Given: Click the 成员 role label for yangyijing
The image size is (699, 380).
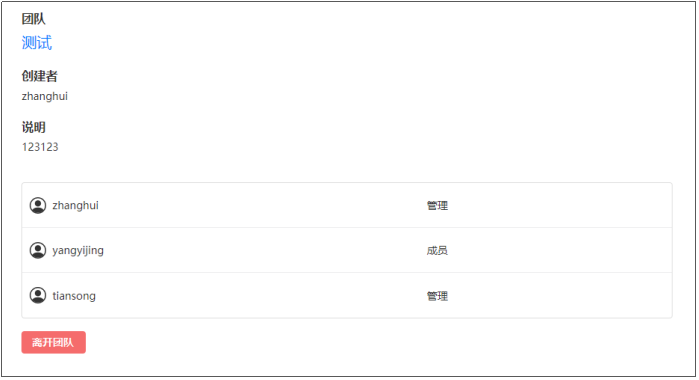Looking at the screenshot, I should (437, 251).
